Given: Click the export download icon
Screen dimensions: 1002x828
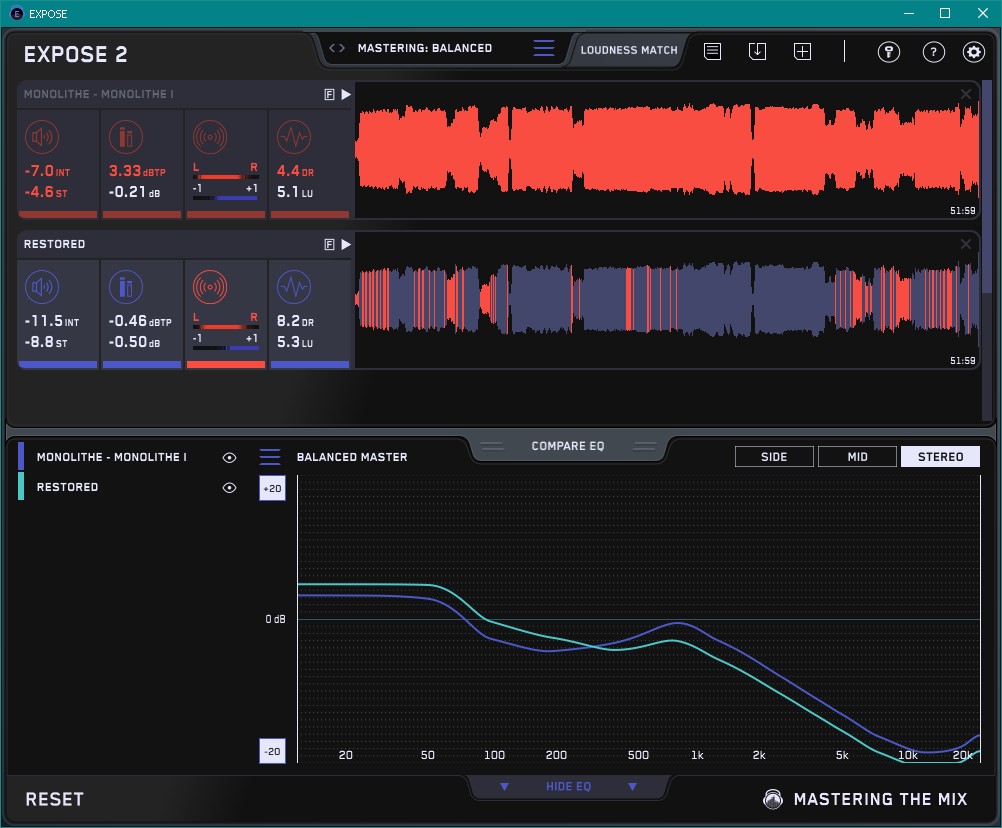Looking at the screenshot, I should click(757, 51).
